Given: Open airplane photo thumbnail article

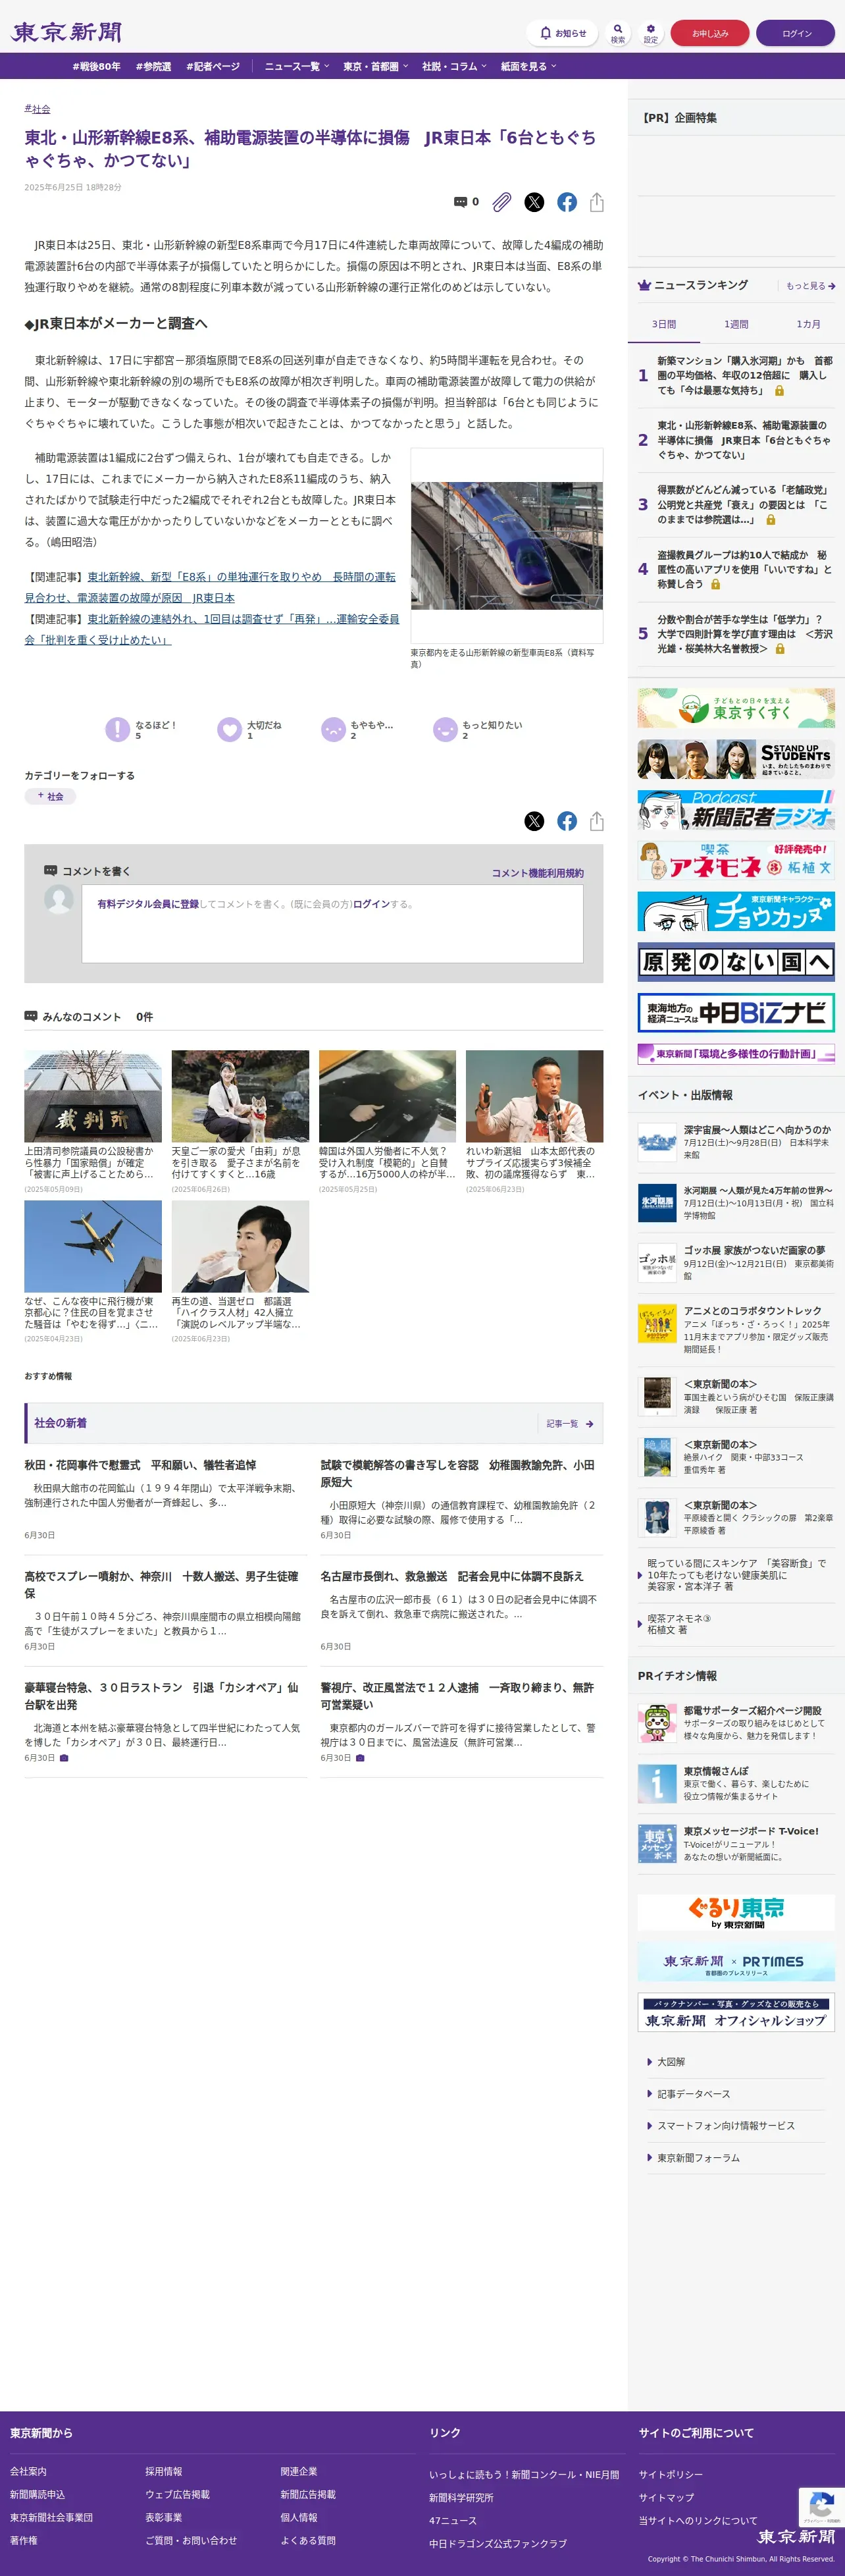Looking at the screenshot, I should (x=93, y=1246).
